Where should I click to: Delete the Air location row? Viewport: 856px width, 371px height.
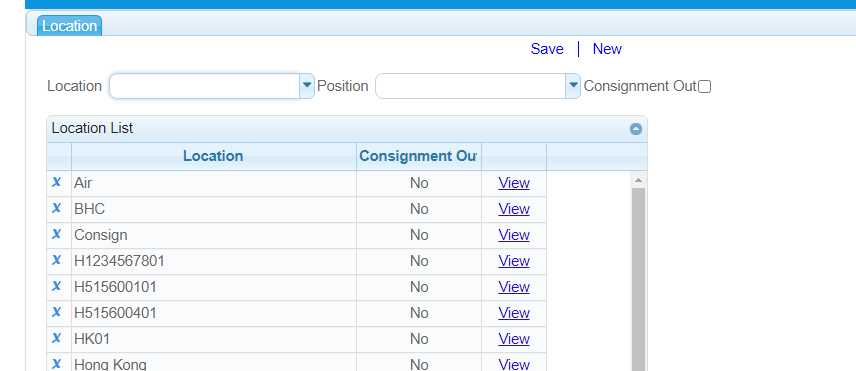(x=56, y=182)
